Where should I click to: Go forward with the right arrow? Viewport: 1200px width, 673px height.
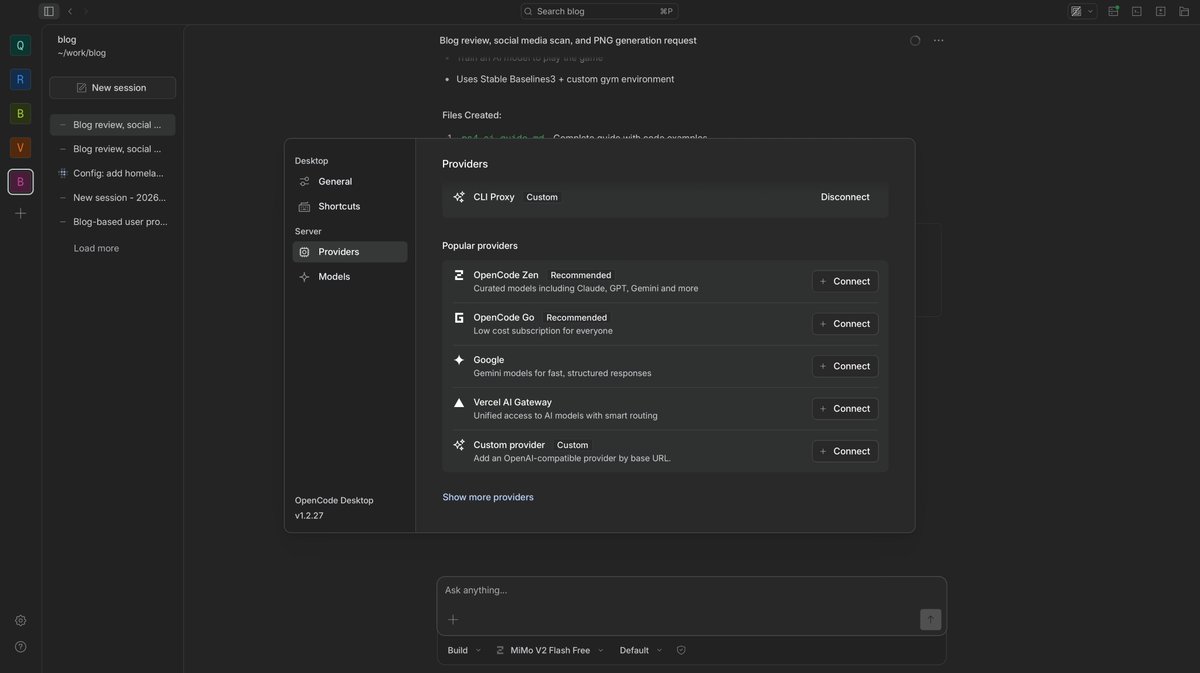(86, 11)
